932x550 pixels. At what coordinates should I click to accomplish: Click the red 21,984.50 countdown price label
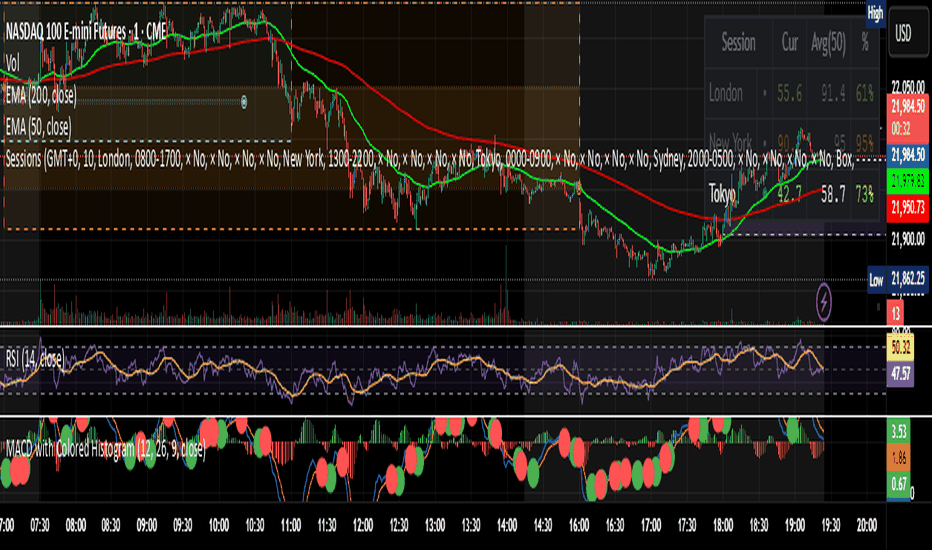908,117
